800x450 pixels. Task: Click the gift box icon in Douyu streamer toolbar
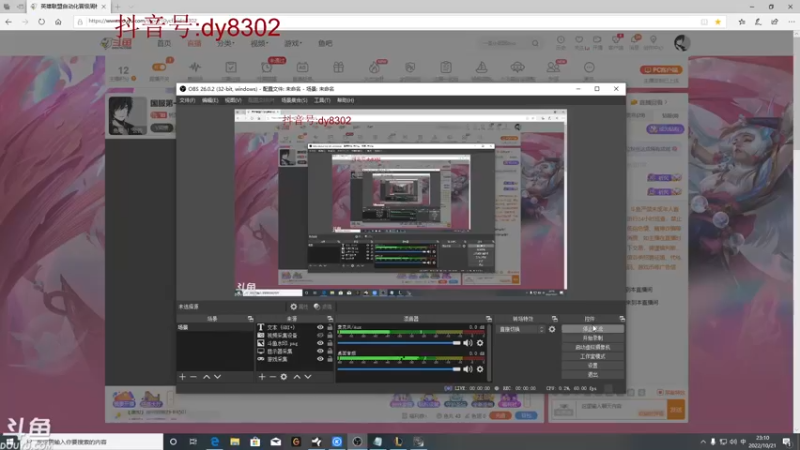(339, 67)
